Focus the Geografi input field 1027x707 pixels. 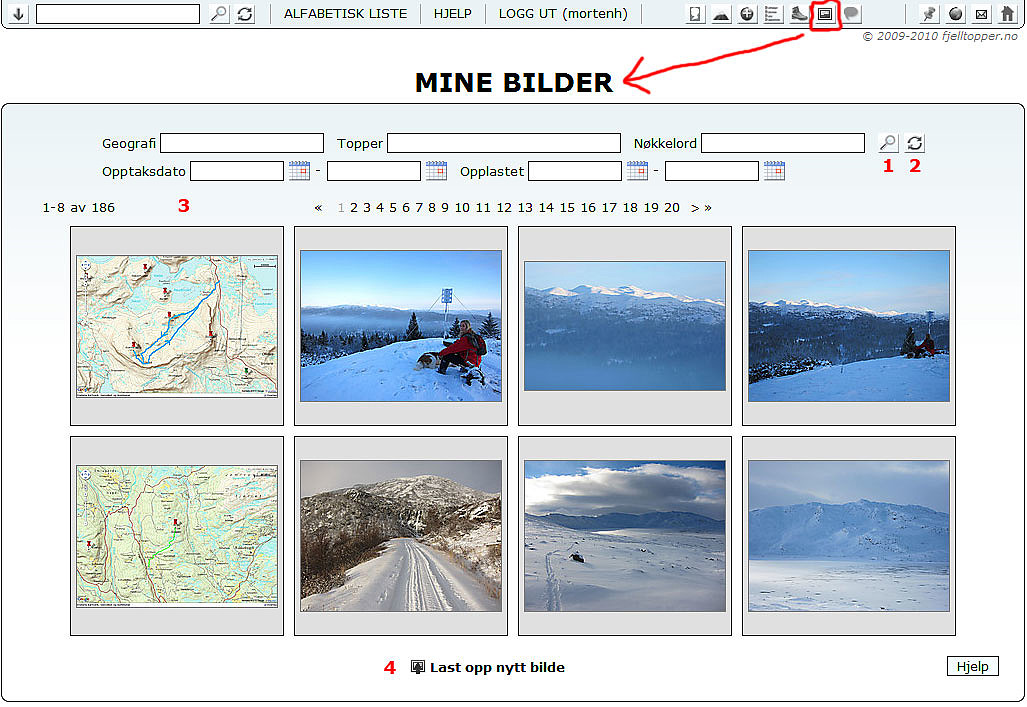pos(242,143)
